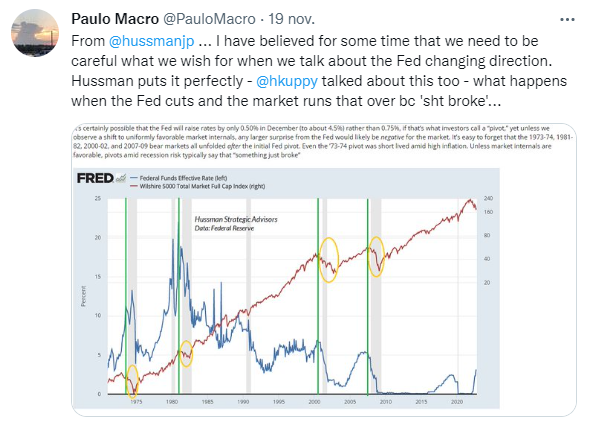Open the three-dot more options menu
This screenshot has height=421, width=589.
point(567,20)
